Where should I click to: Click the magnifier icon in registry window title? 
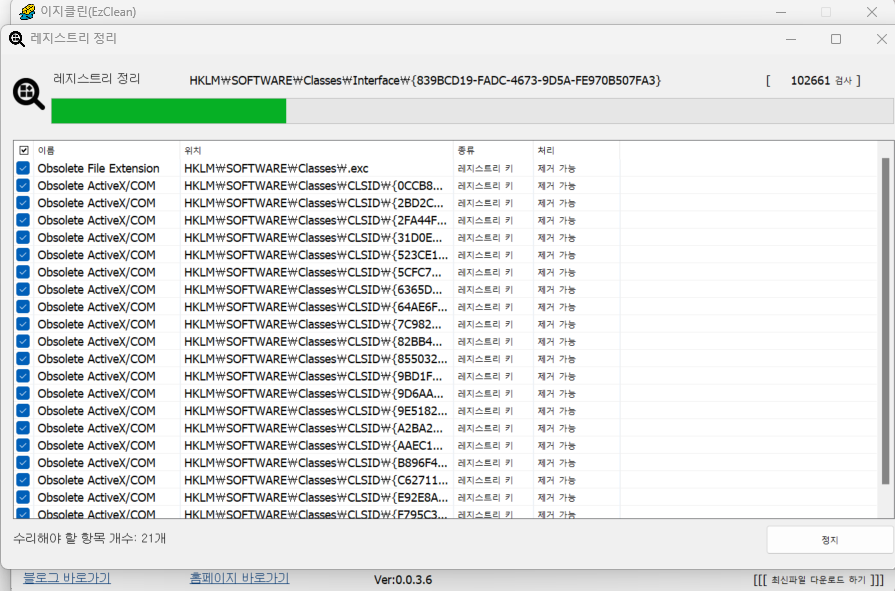(17, 39)
